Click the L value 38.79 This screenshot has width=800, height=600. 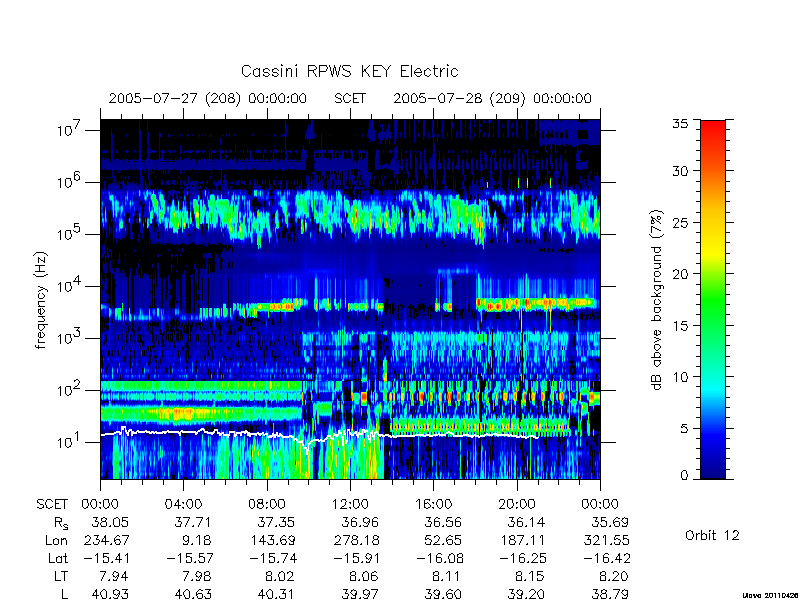pyautogui.click(x=610, y=594)
